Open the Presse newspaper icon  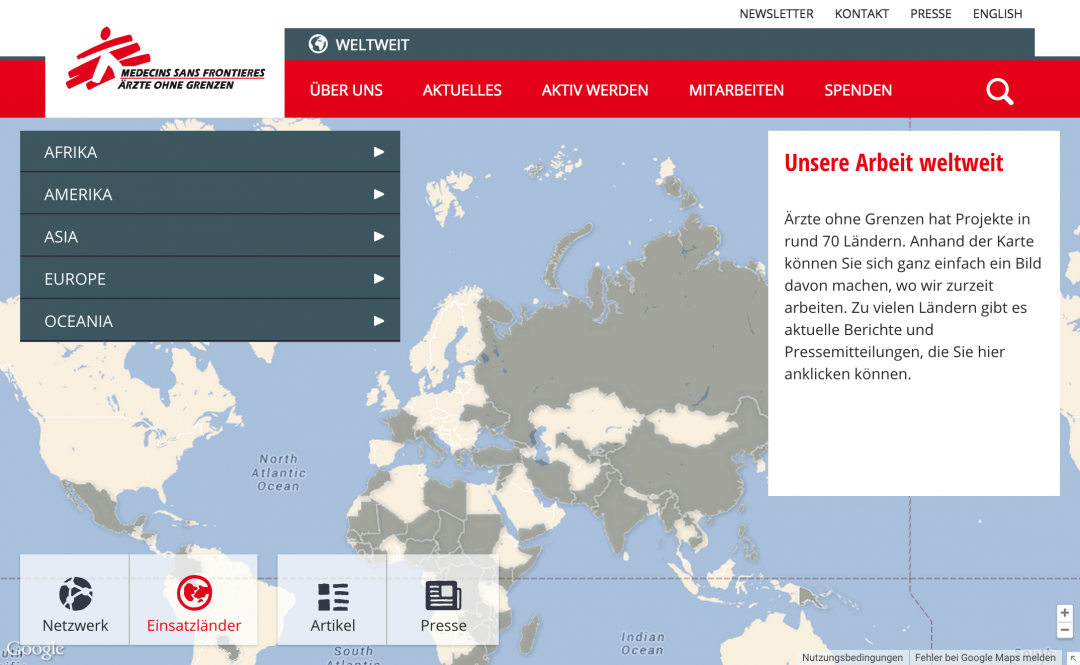point(443,596)
